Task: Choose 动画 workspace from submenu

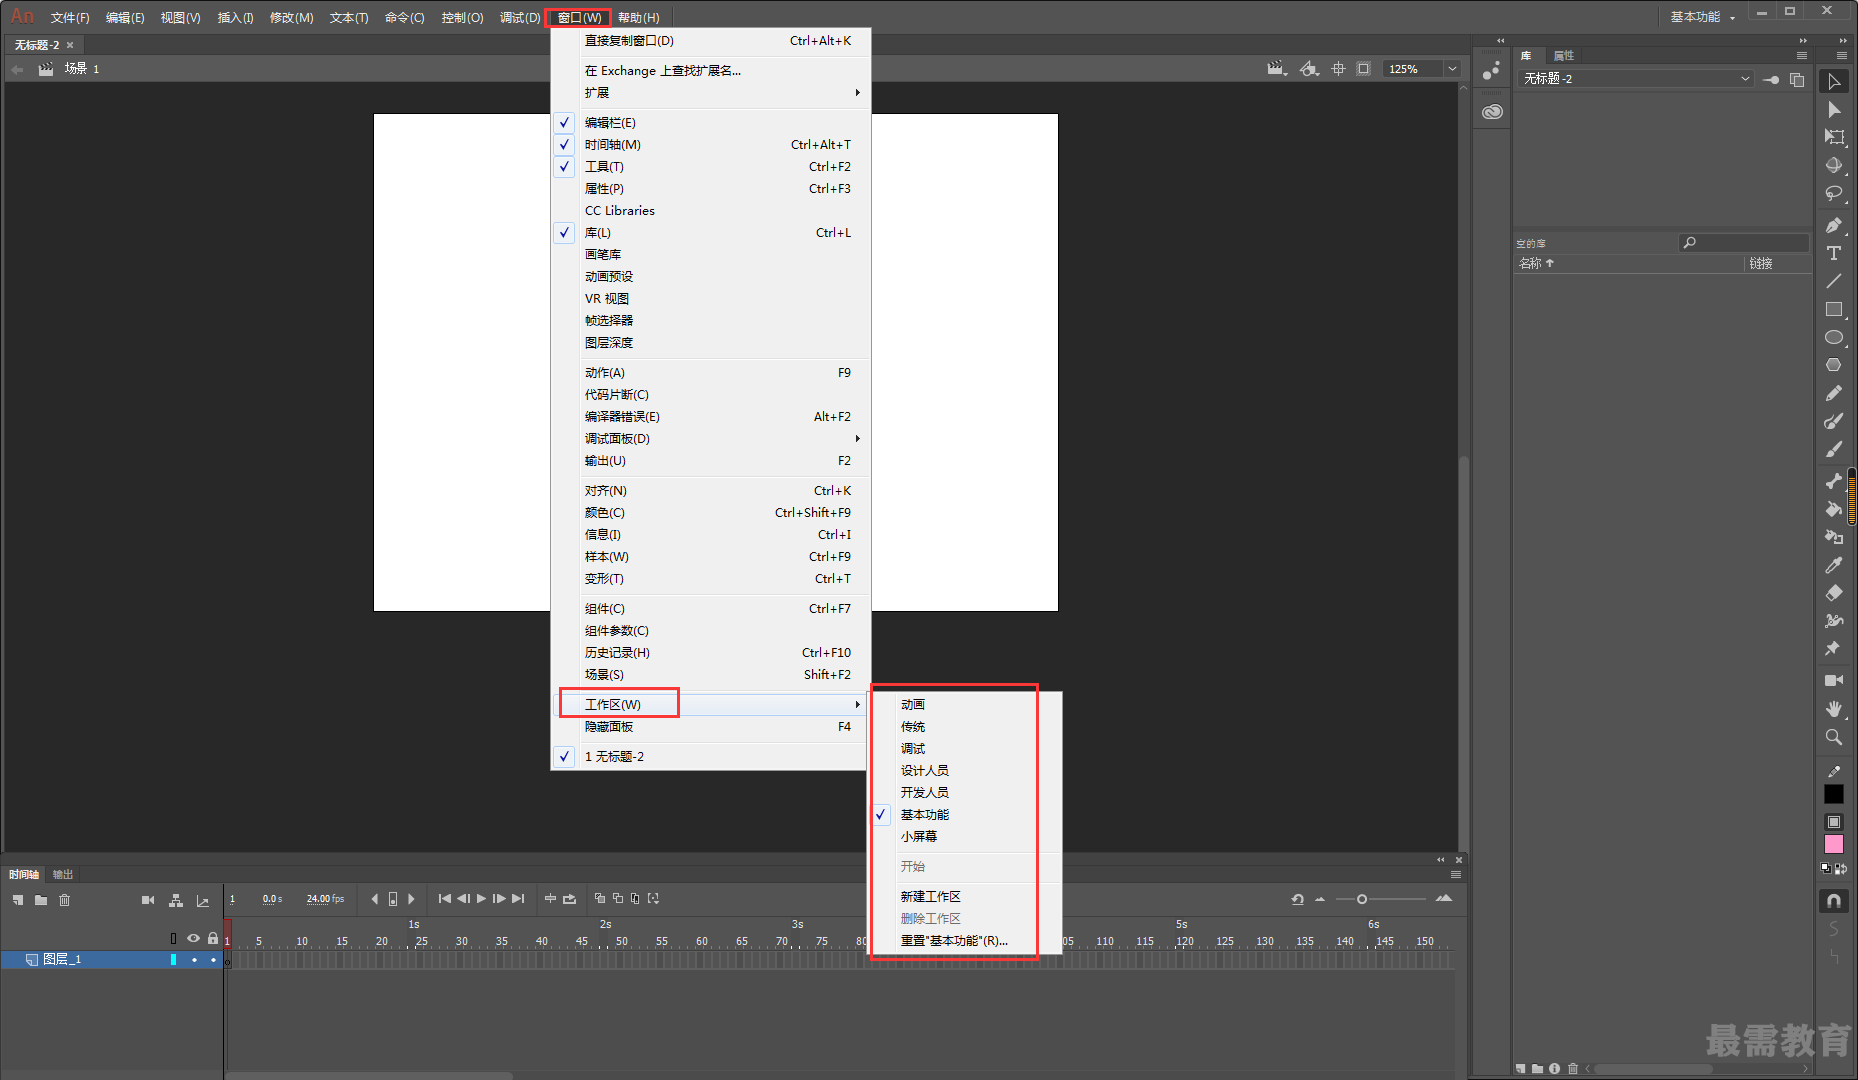Action: tap(965, 705)
